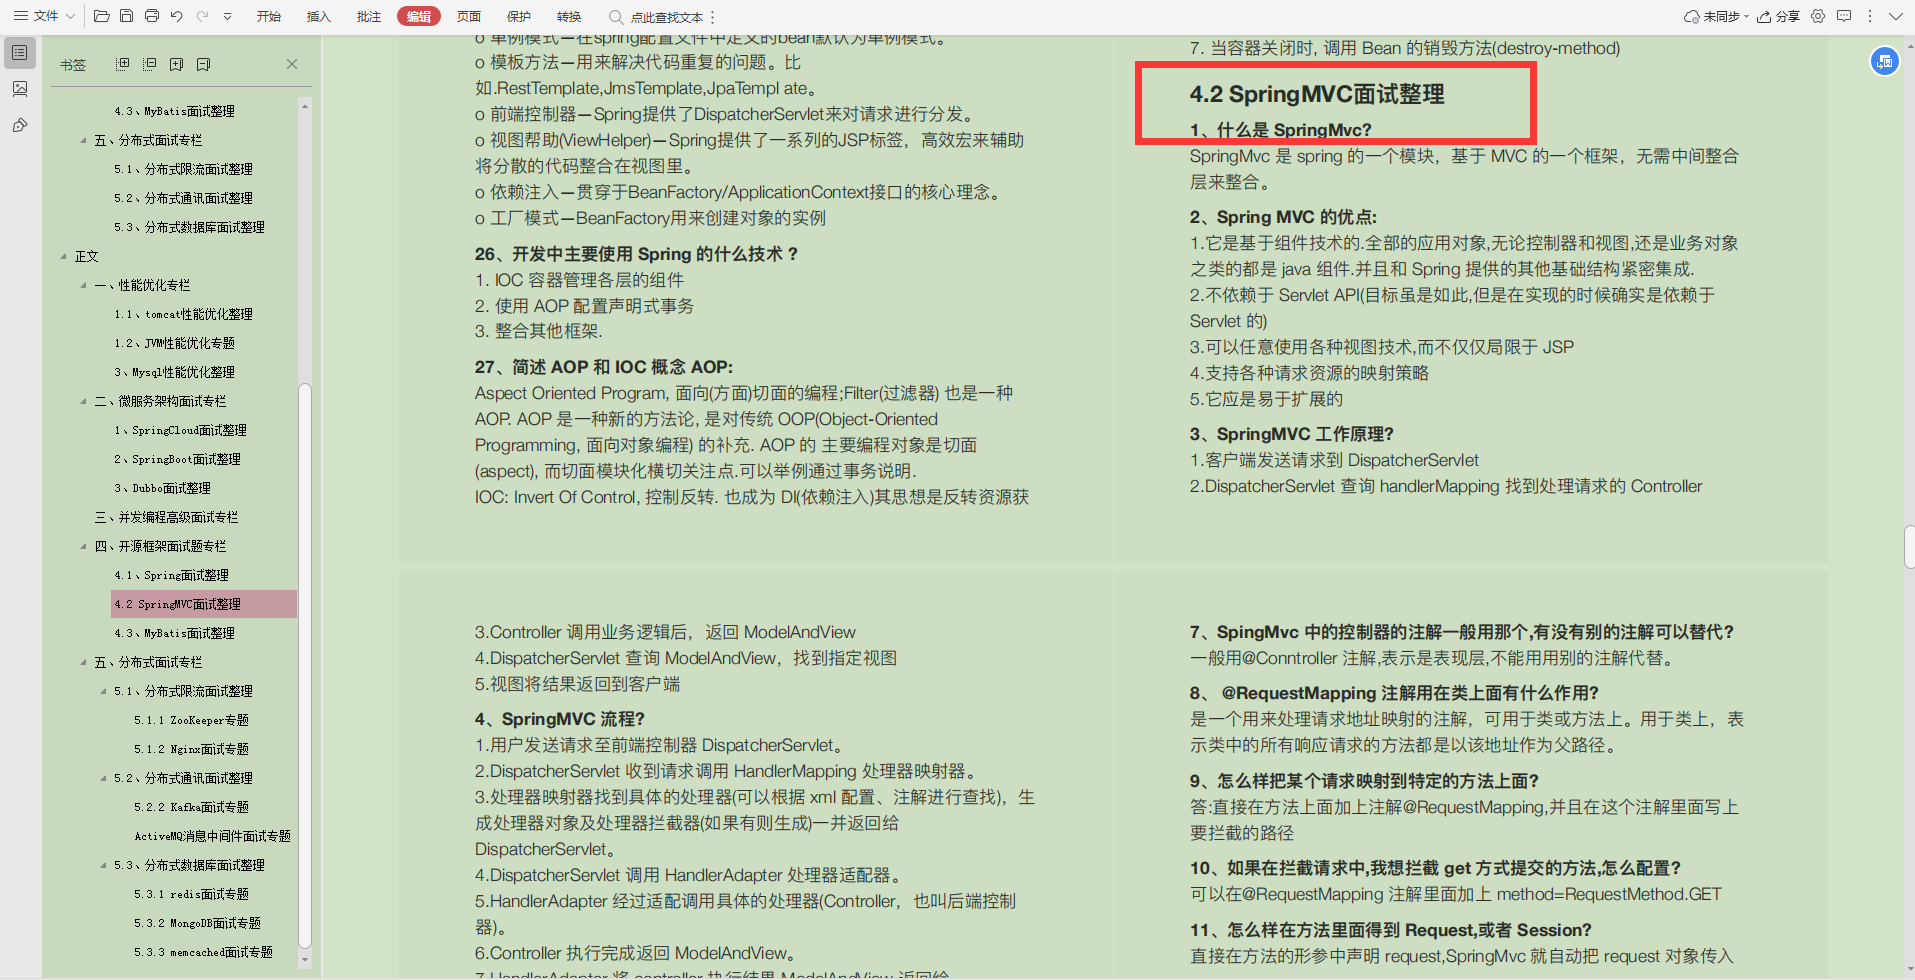The image size is (1915, 980).
Task: Expand all bookmarks icon in 书签 panel
Action: 122,64
